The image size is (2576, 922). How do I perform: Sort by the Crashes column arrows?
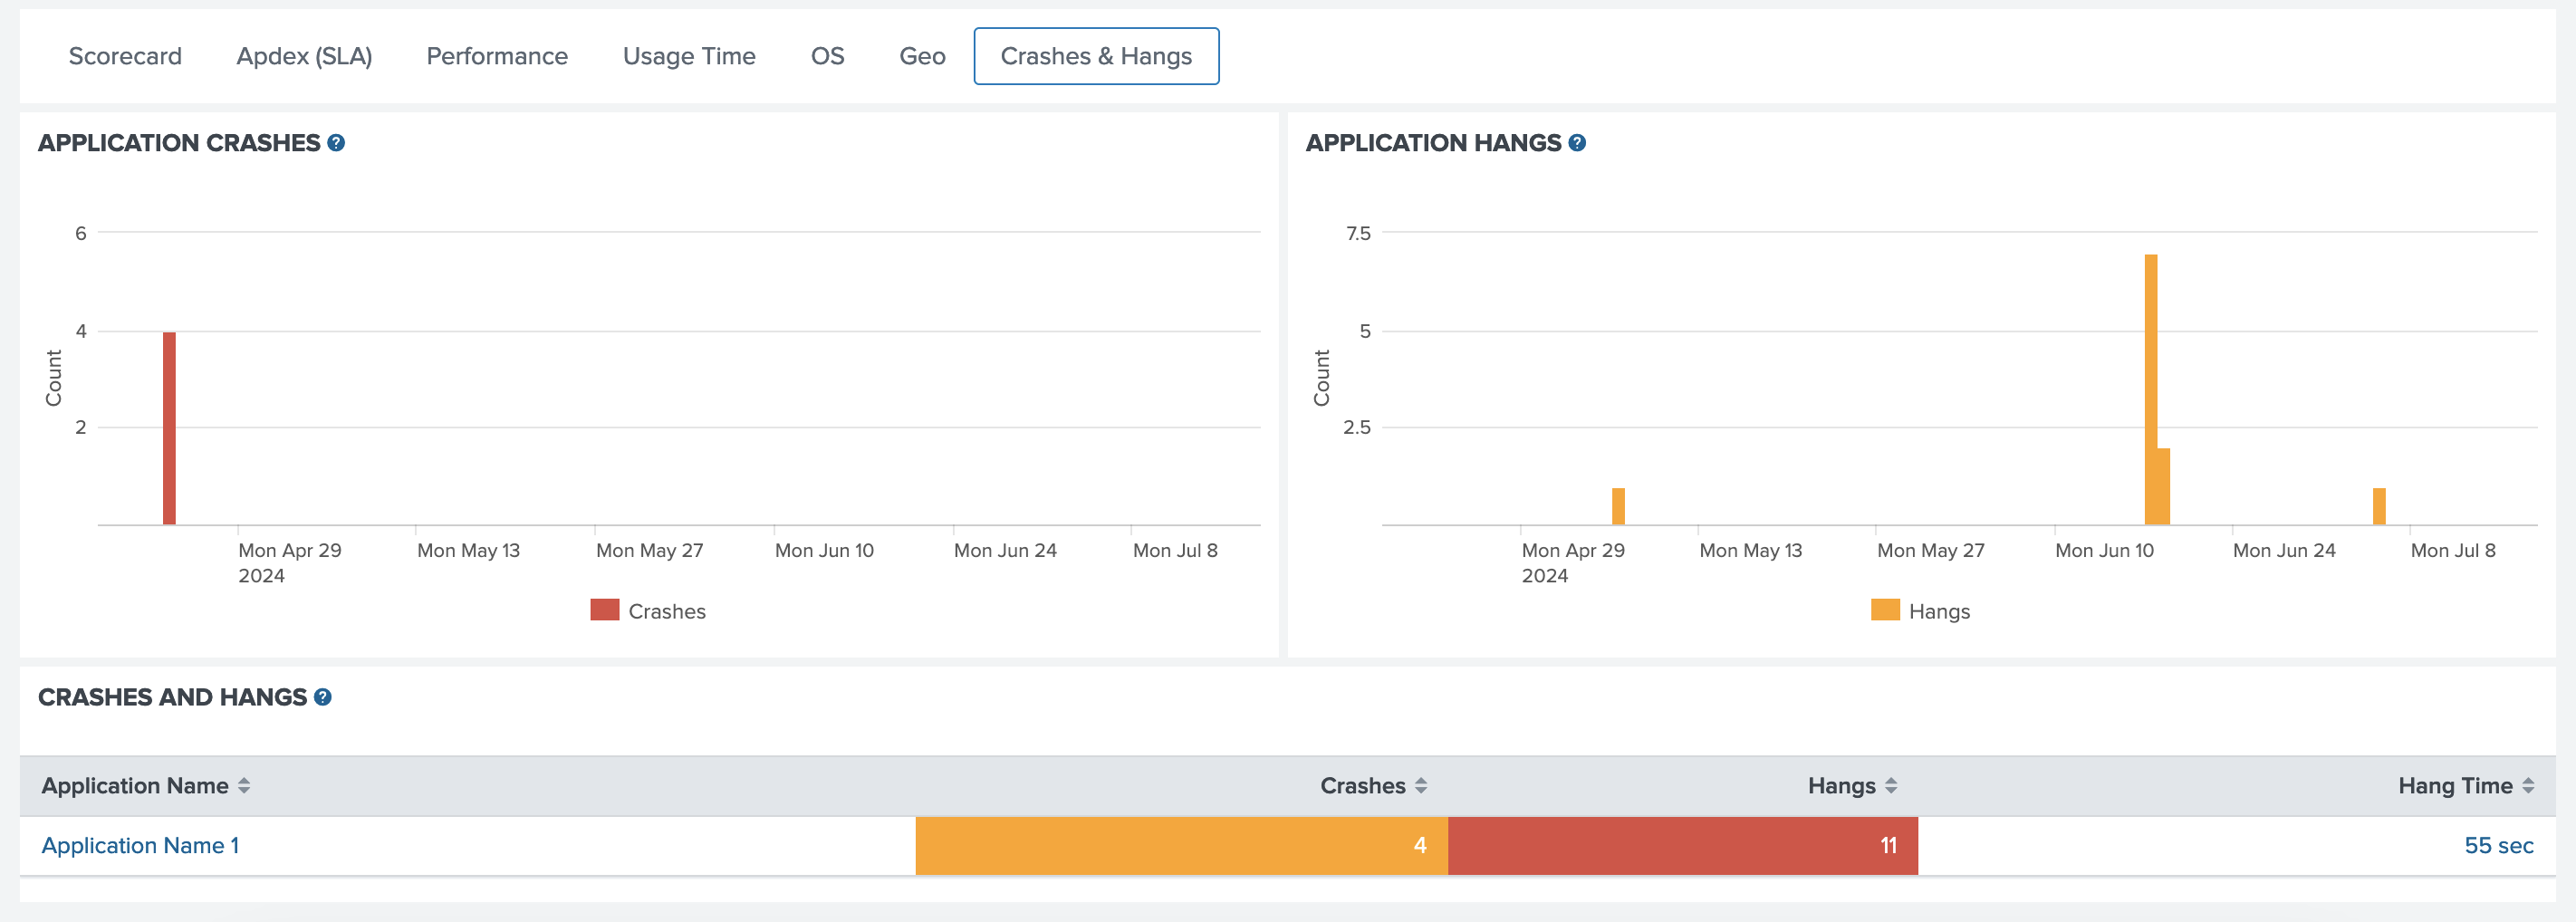(x=1421, y=786)
